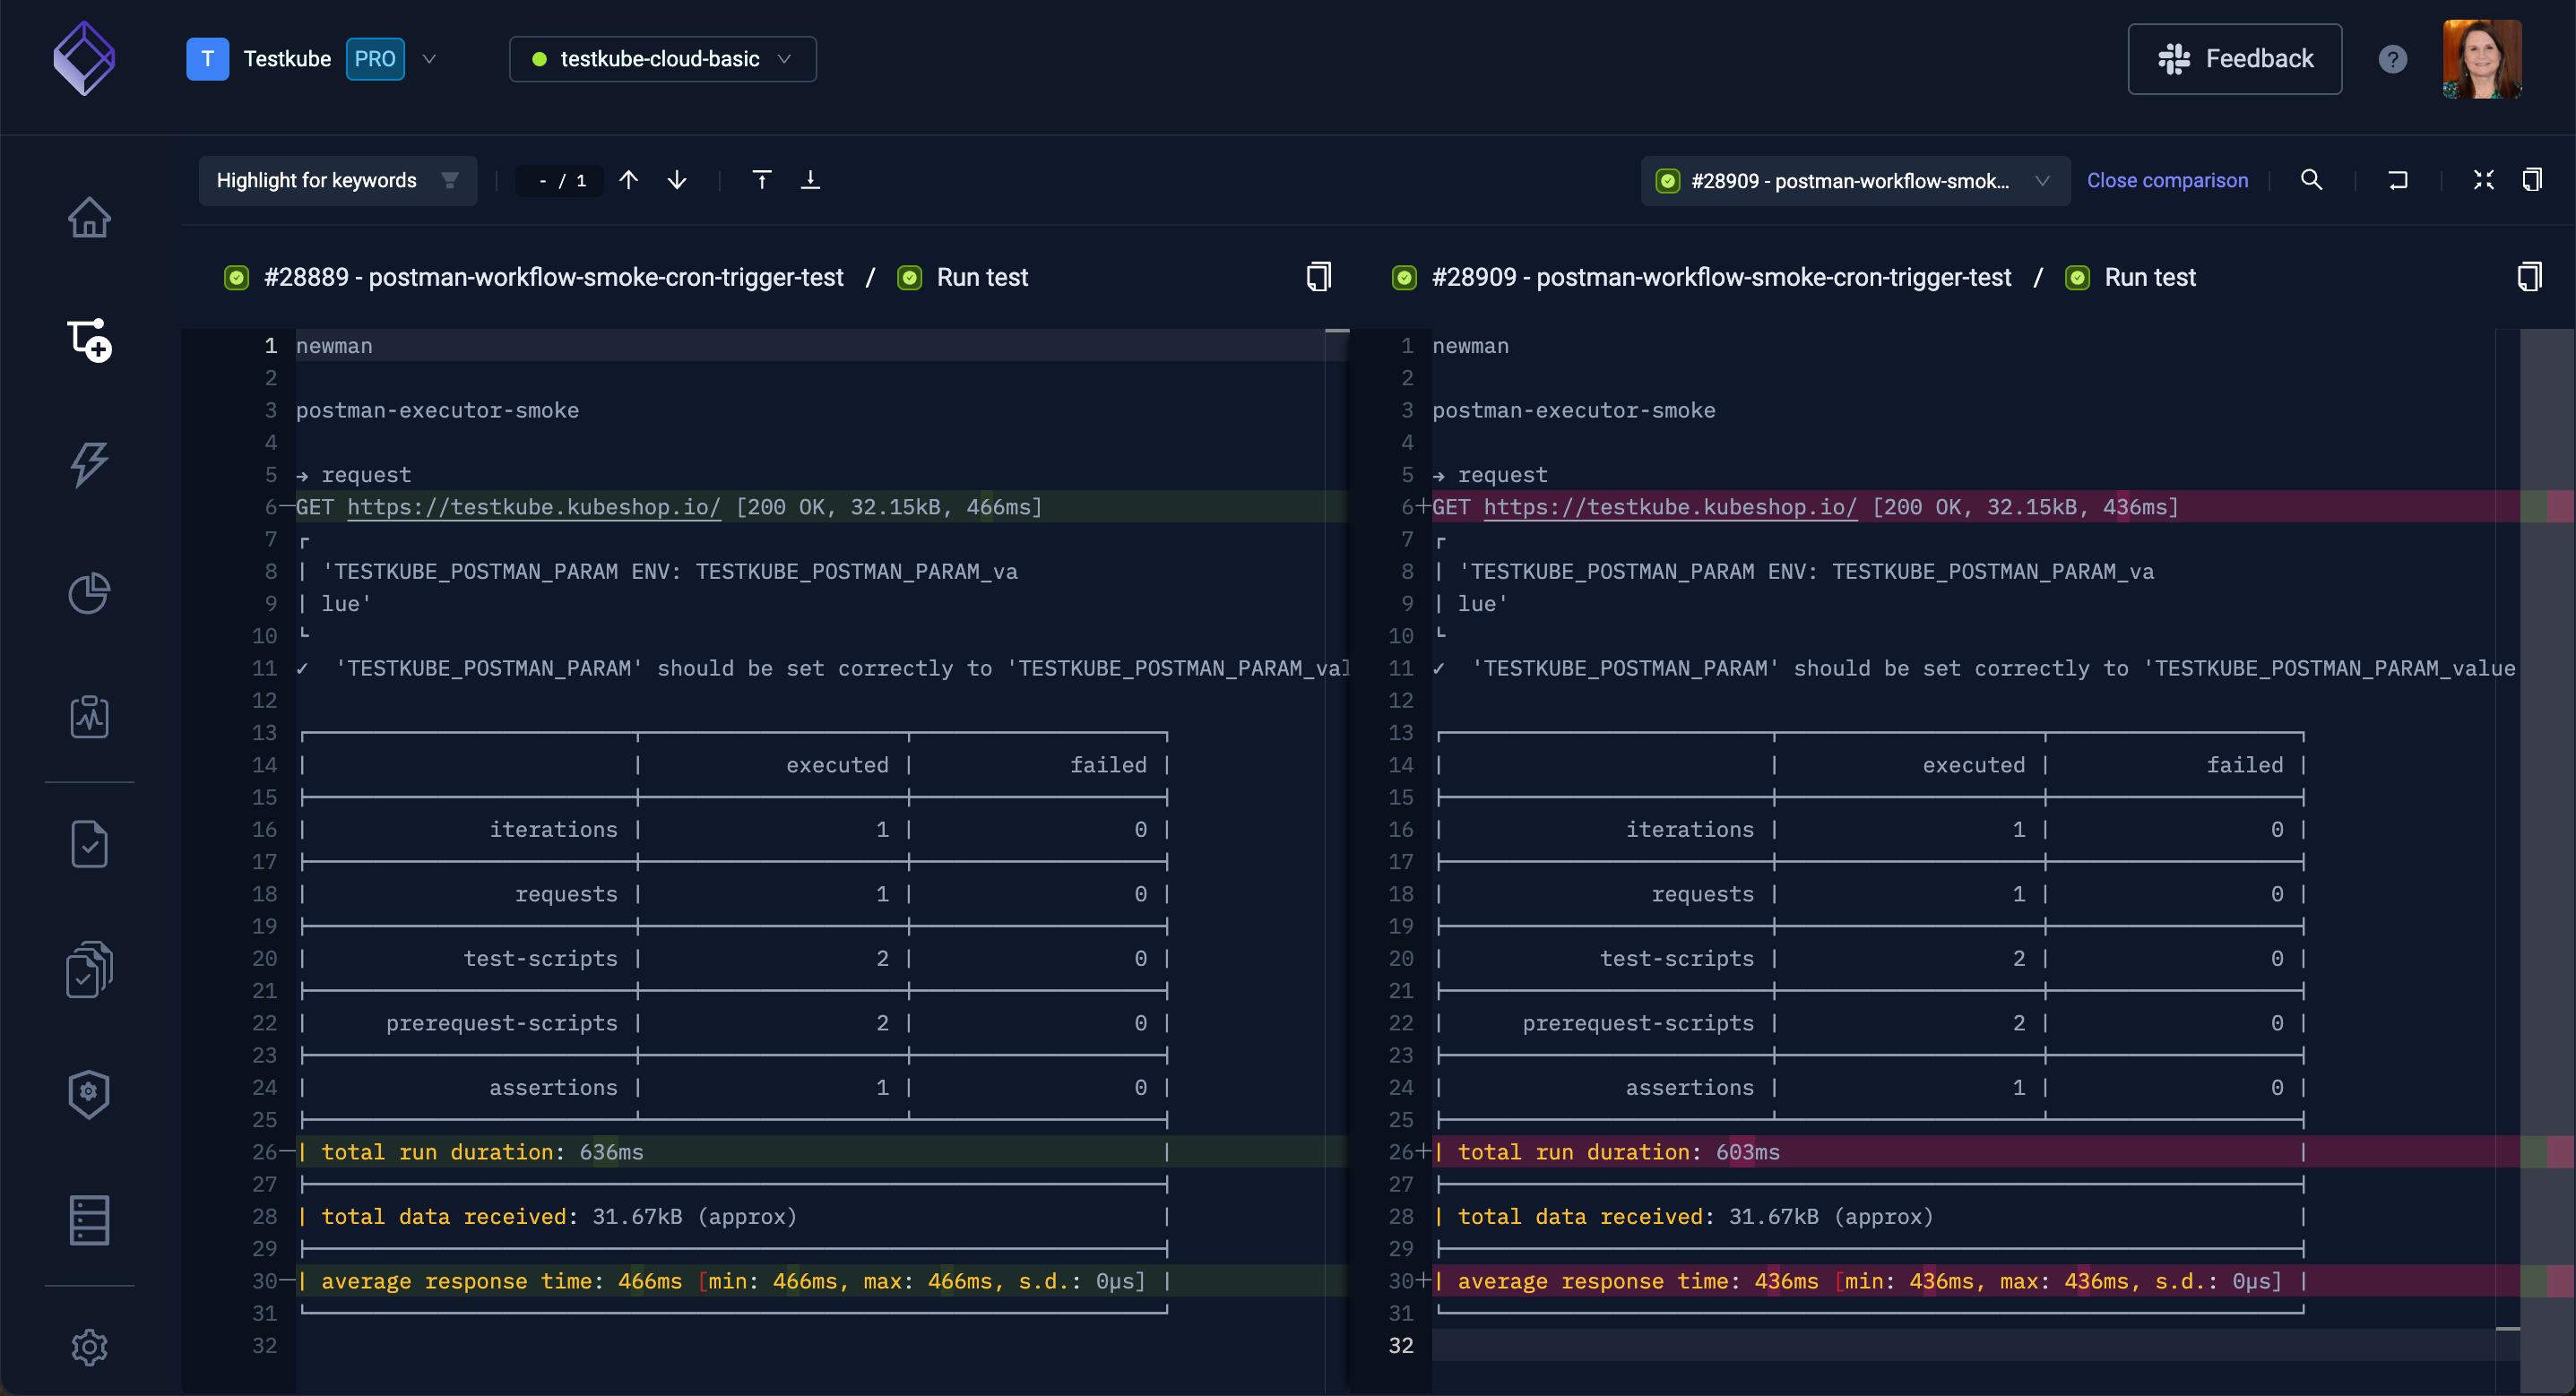This screenshot has width=2576, height=1396.
Task: Open the pie chart Insights sidebar icon
Action: (x=89, y=593)
